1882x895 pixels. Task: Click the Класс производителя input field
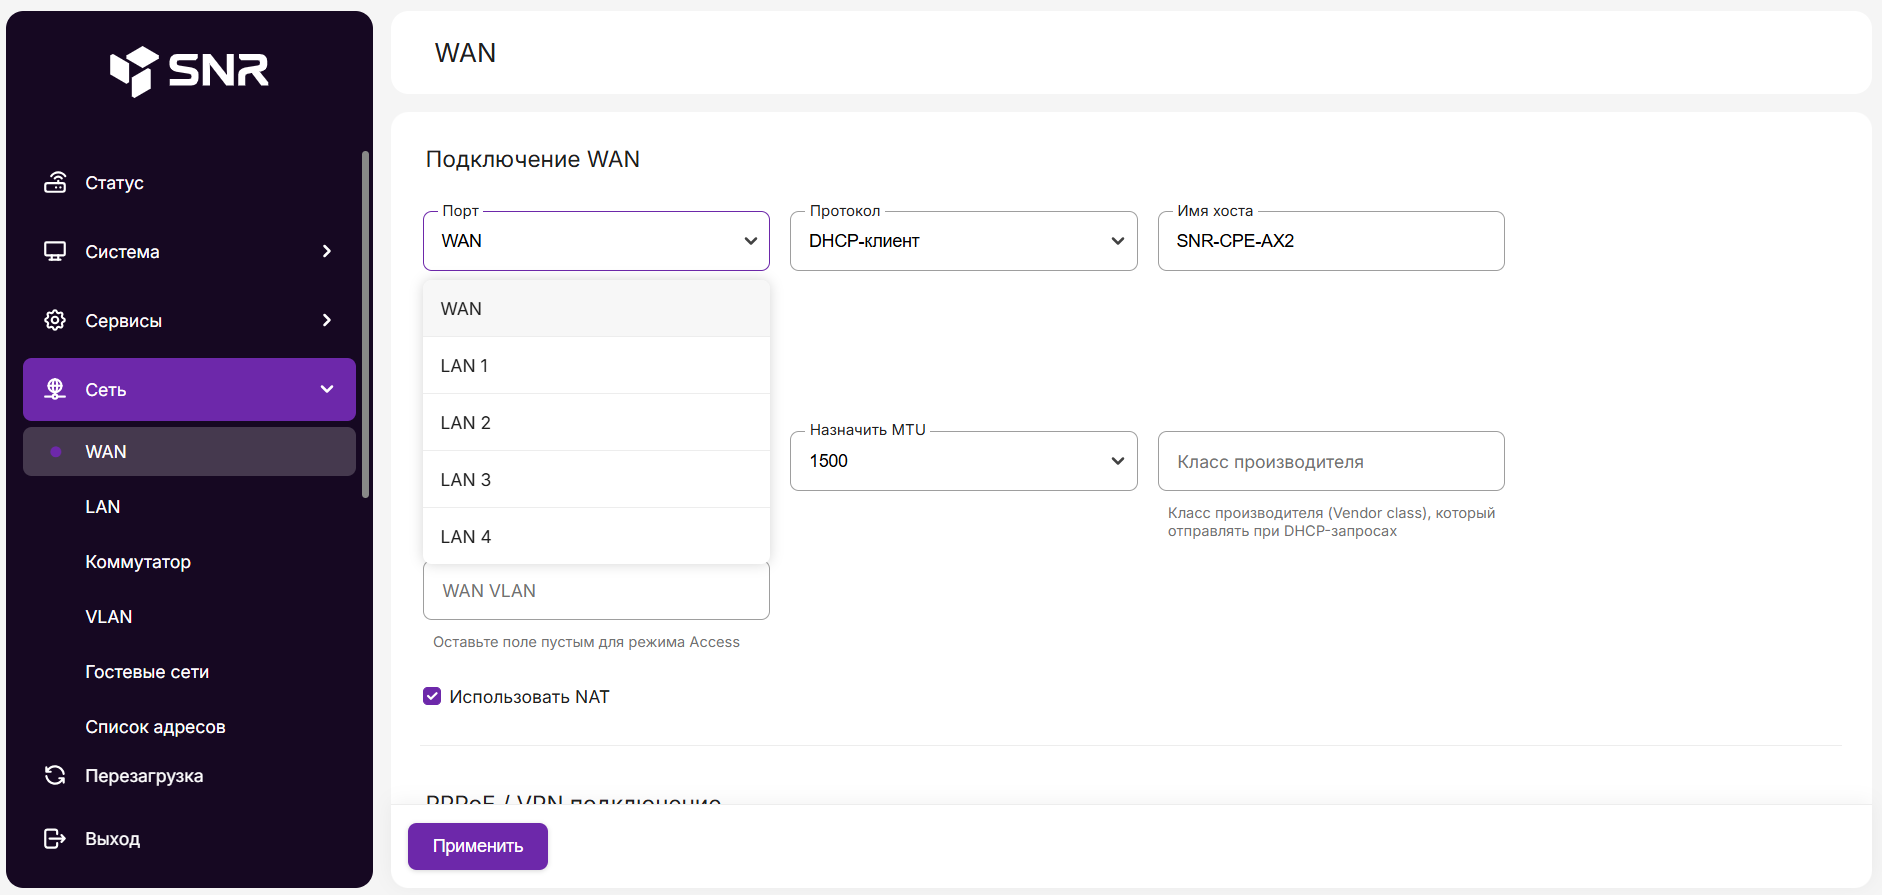pyautogui.click(x=1330, y=462)
